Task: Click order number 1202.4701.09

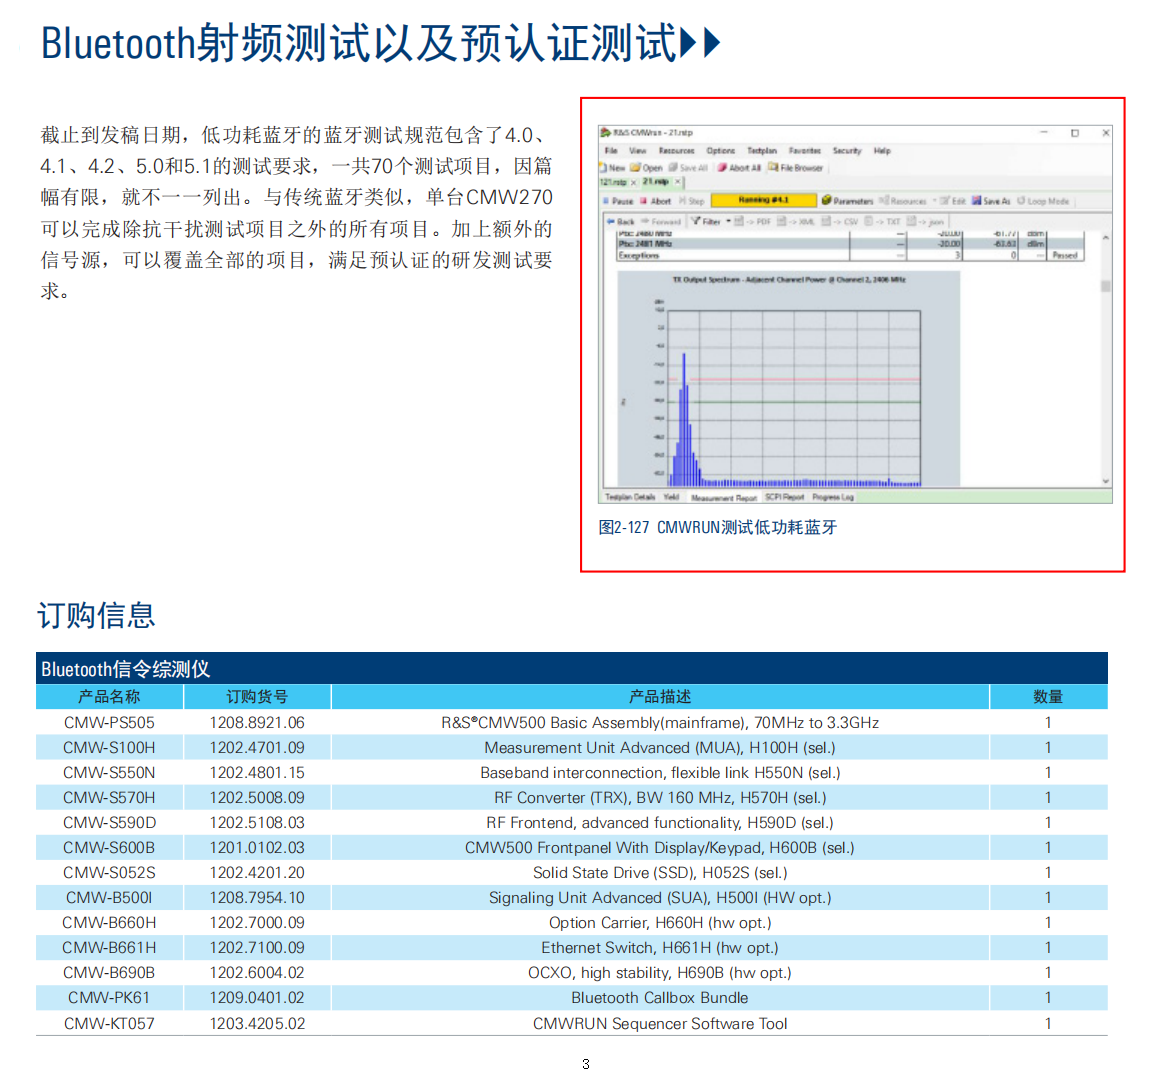Action: coord(257,748)
